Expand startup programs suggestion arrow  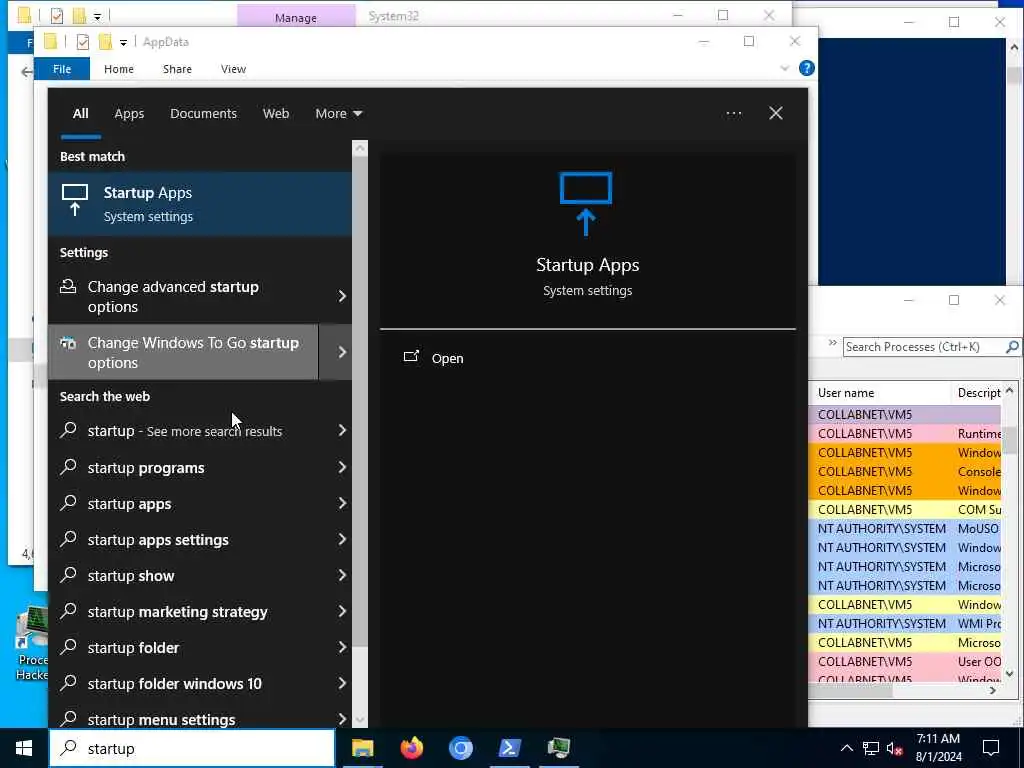tap(342, 468)
